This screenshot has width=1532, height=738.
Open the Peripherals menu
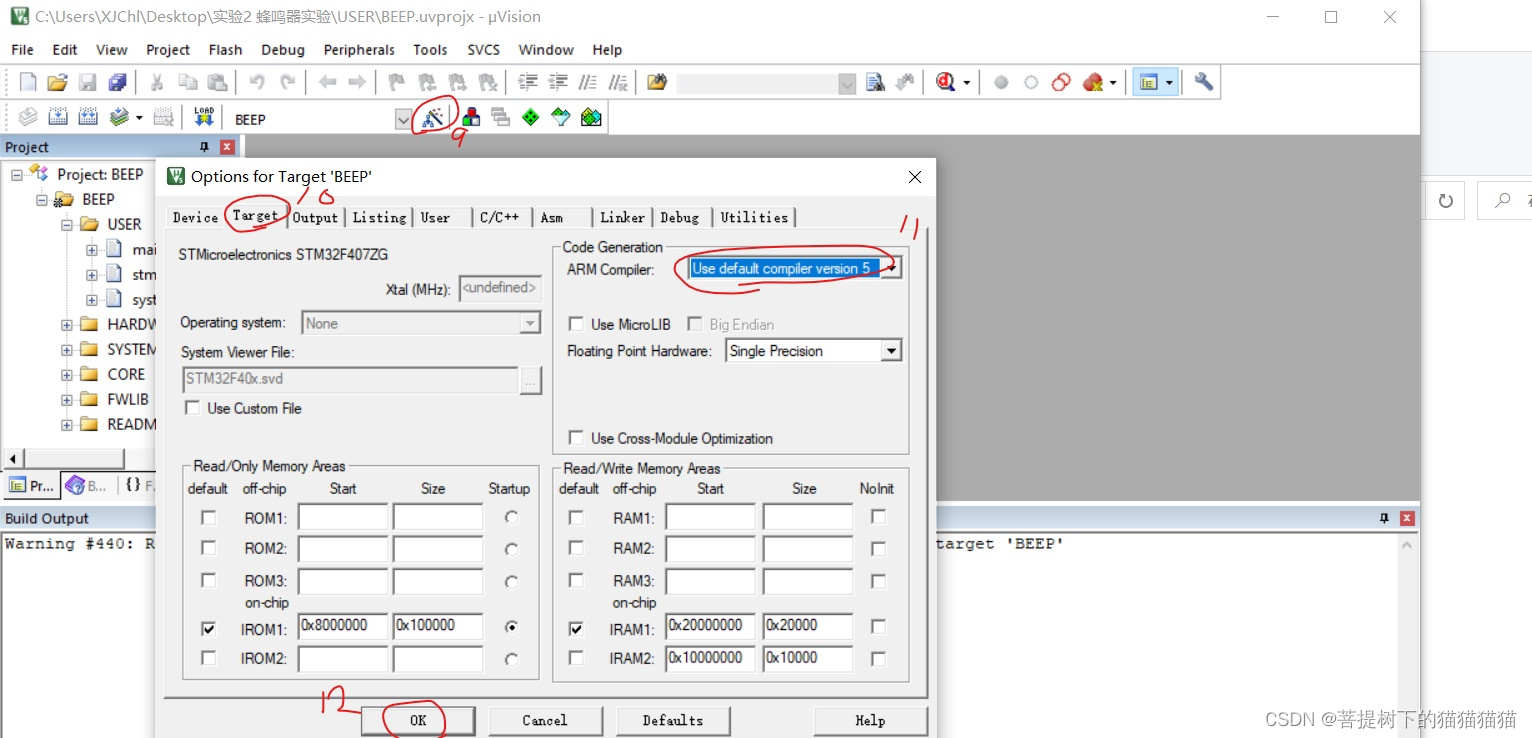point(359,49)
